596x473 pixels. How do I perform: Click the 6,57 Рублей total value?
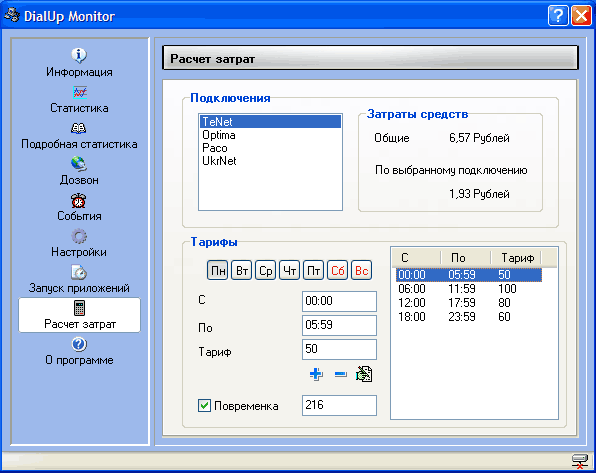(x=479, y=138)
